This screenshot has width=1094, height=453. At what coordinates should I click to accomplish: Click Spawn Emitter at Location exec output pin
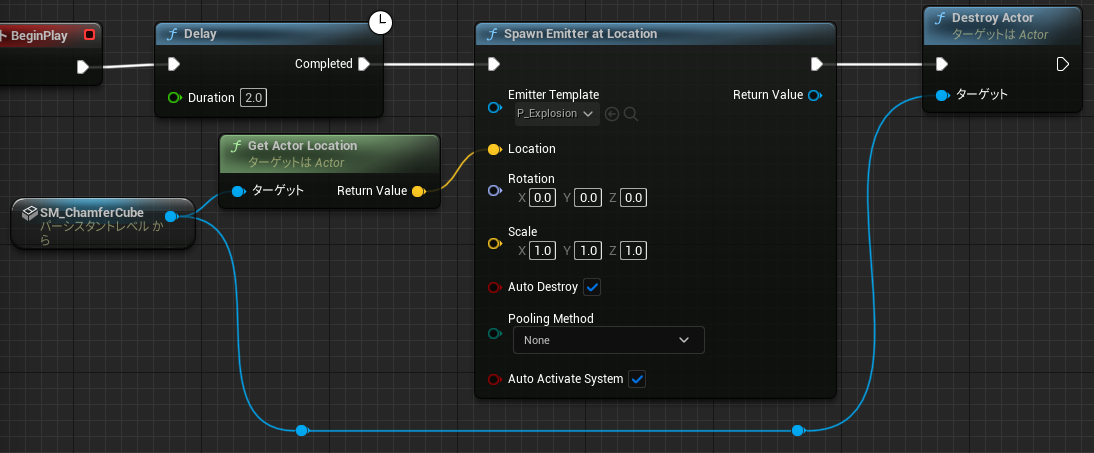(816, 64)
